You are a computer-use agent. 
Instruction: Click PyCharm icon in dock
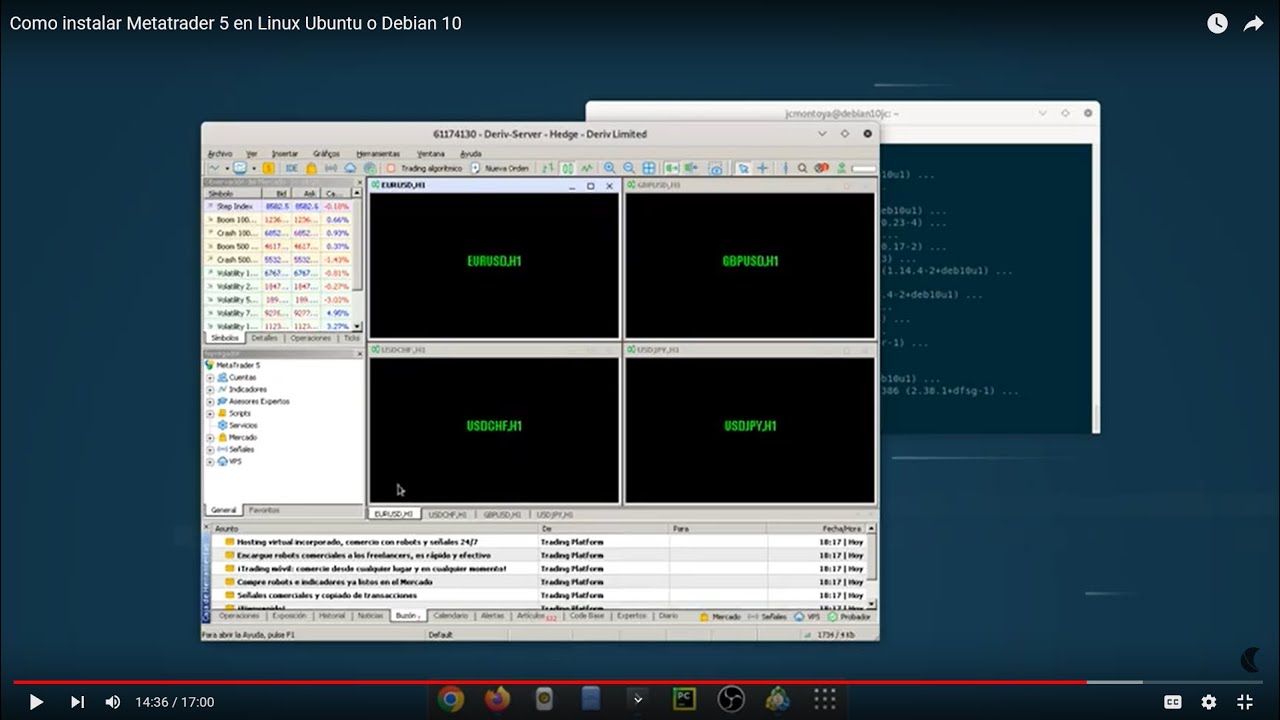pyautogui.click(x=684, y=699)
